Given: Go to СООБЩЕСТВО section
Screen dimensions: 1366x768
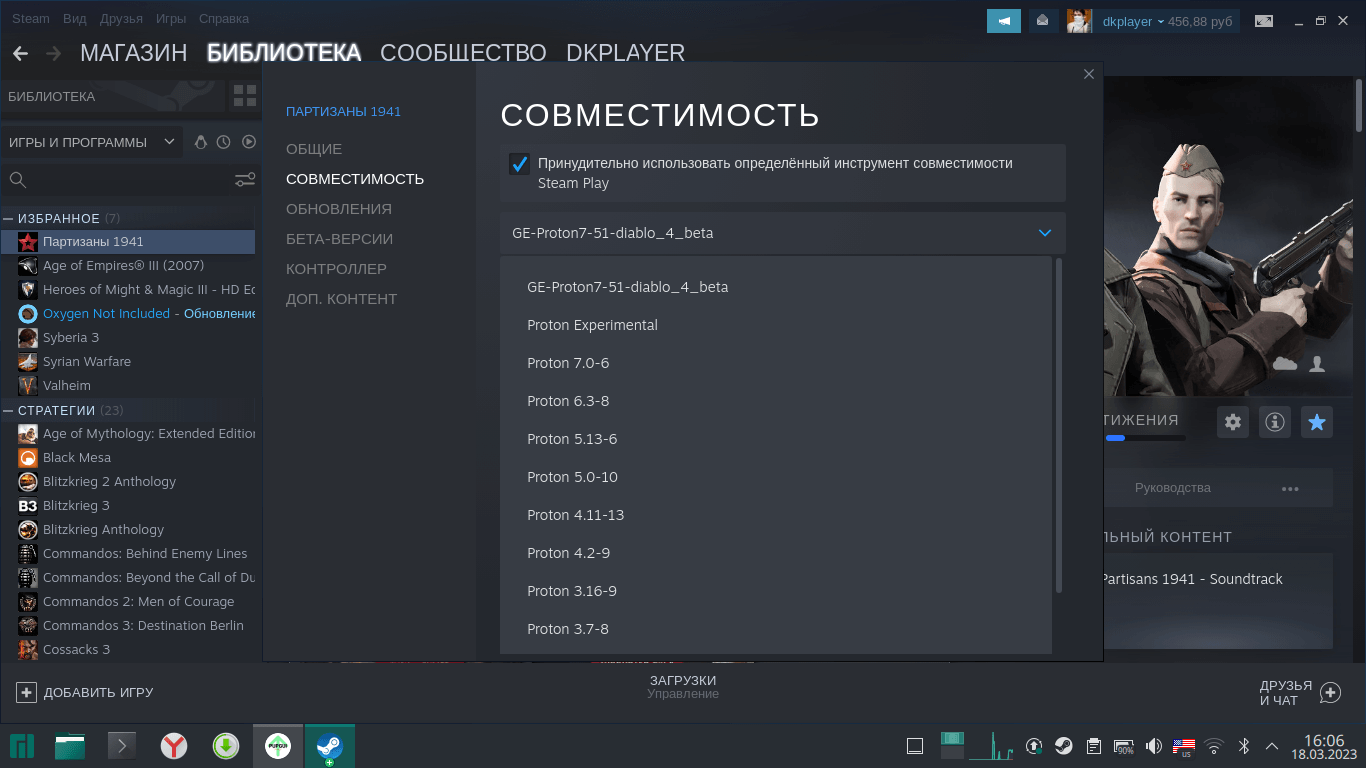Looking at the screenshot, I should coord(463,53).
